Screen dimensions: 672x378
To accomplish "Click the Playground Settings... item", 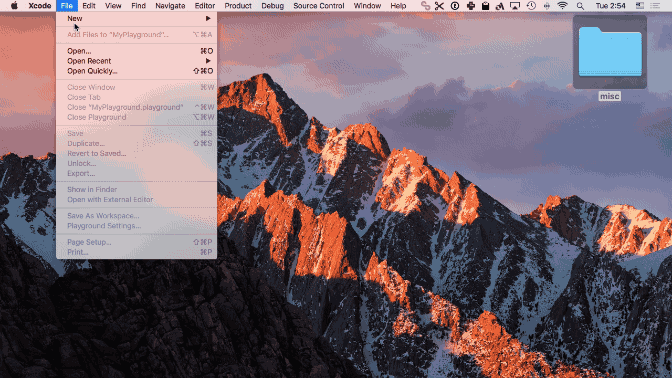I will click(x=136, y=226).
